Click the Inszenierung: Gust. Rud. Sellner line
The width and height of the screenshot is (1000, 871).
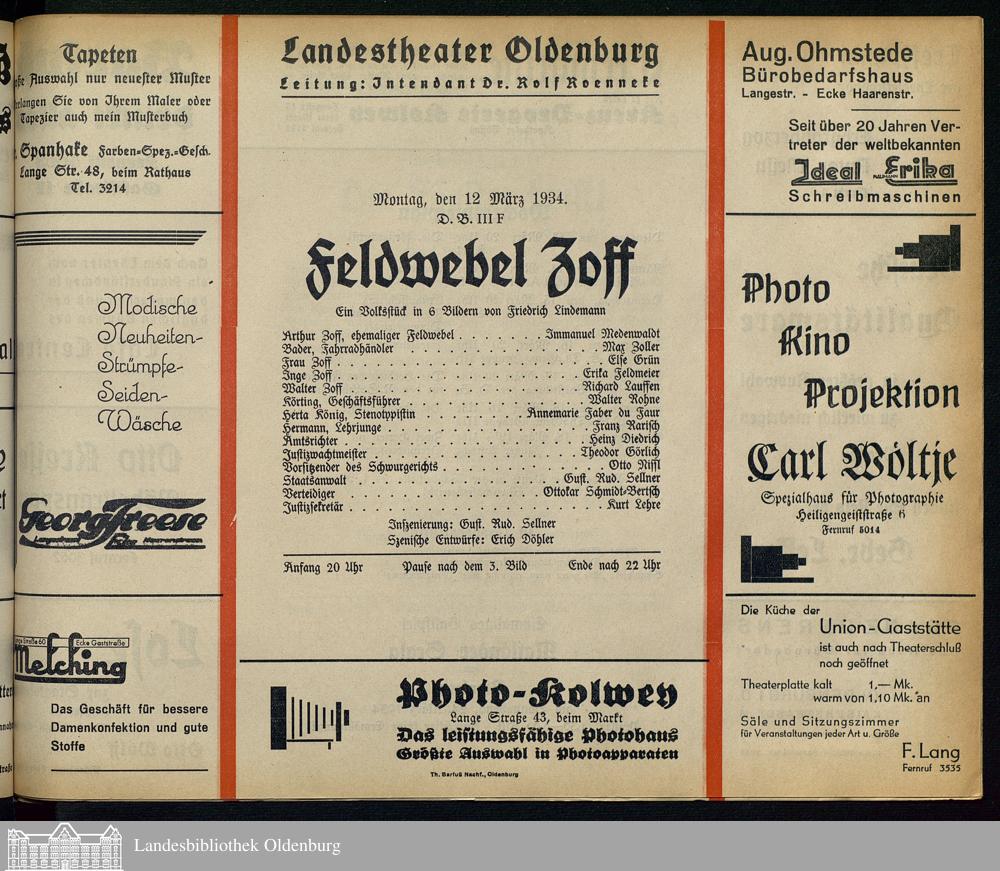click(x=470, y=523)
